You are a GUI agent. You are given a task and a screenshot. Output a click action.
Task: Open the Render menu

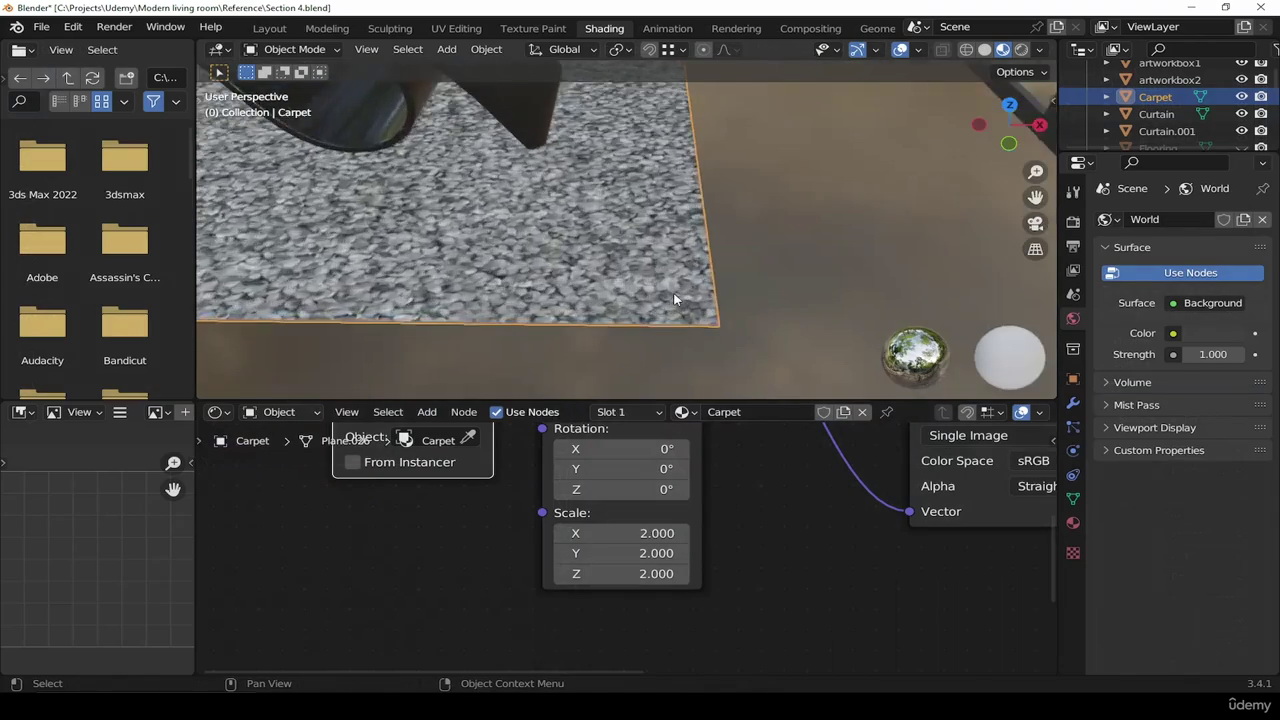coord(114,27)
